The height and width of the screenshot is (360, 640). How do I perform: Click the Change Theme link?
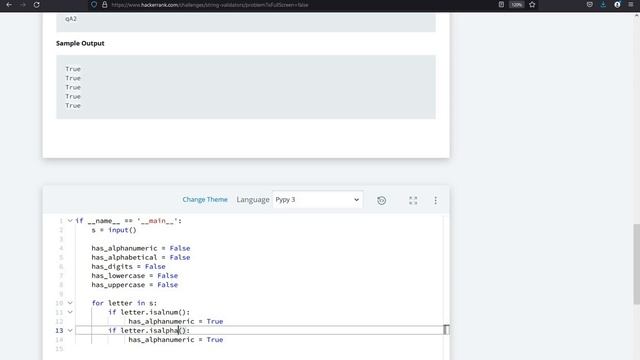click(x=205, y=199)
